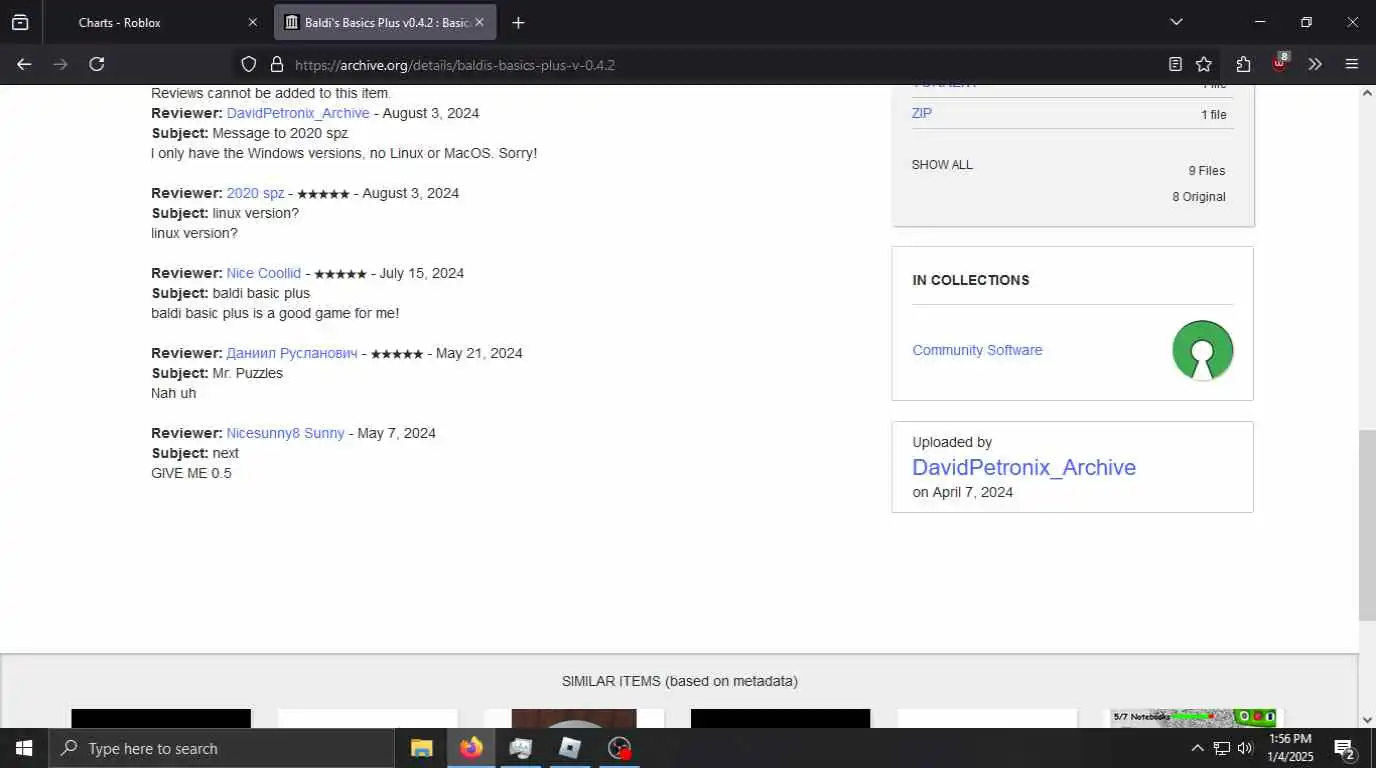Click the site security padlock icon

pos(278,65)
